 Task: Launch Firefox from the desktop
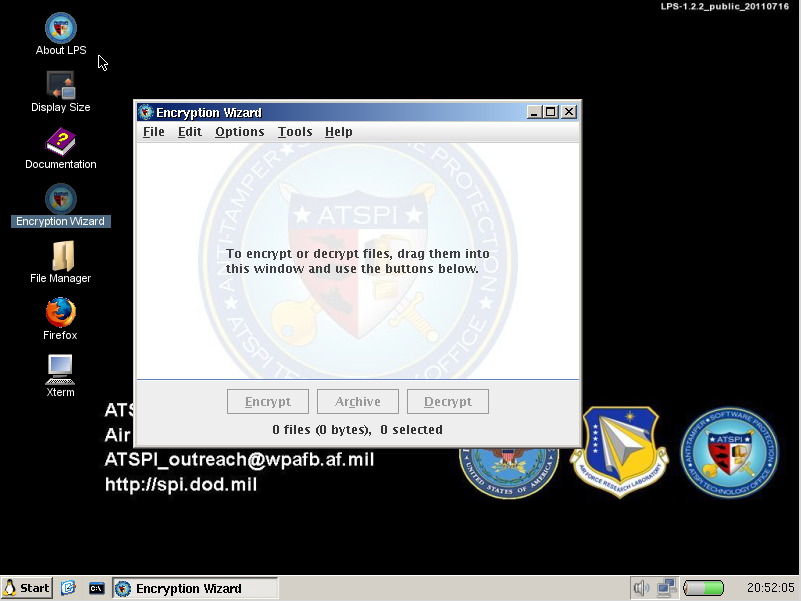point(61,313)
